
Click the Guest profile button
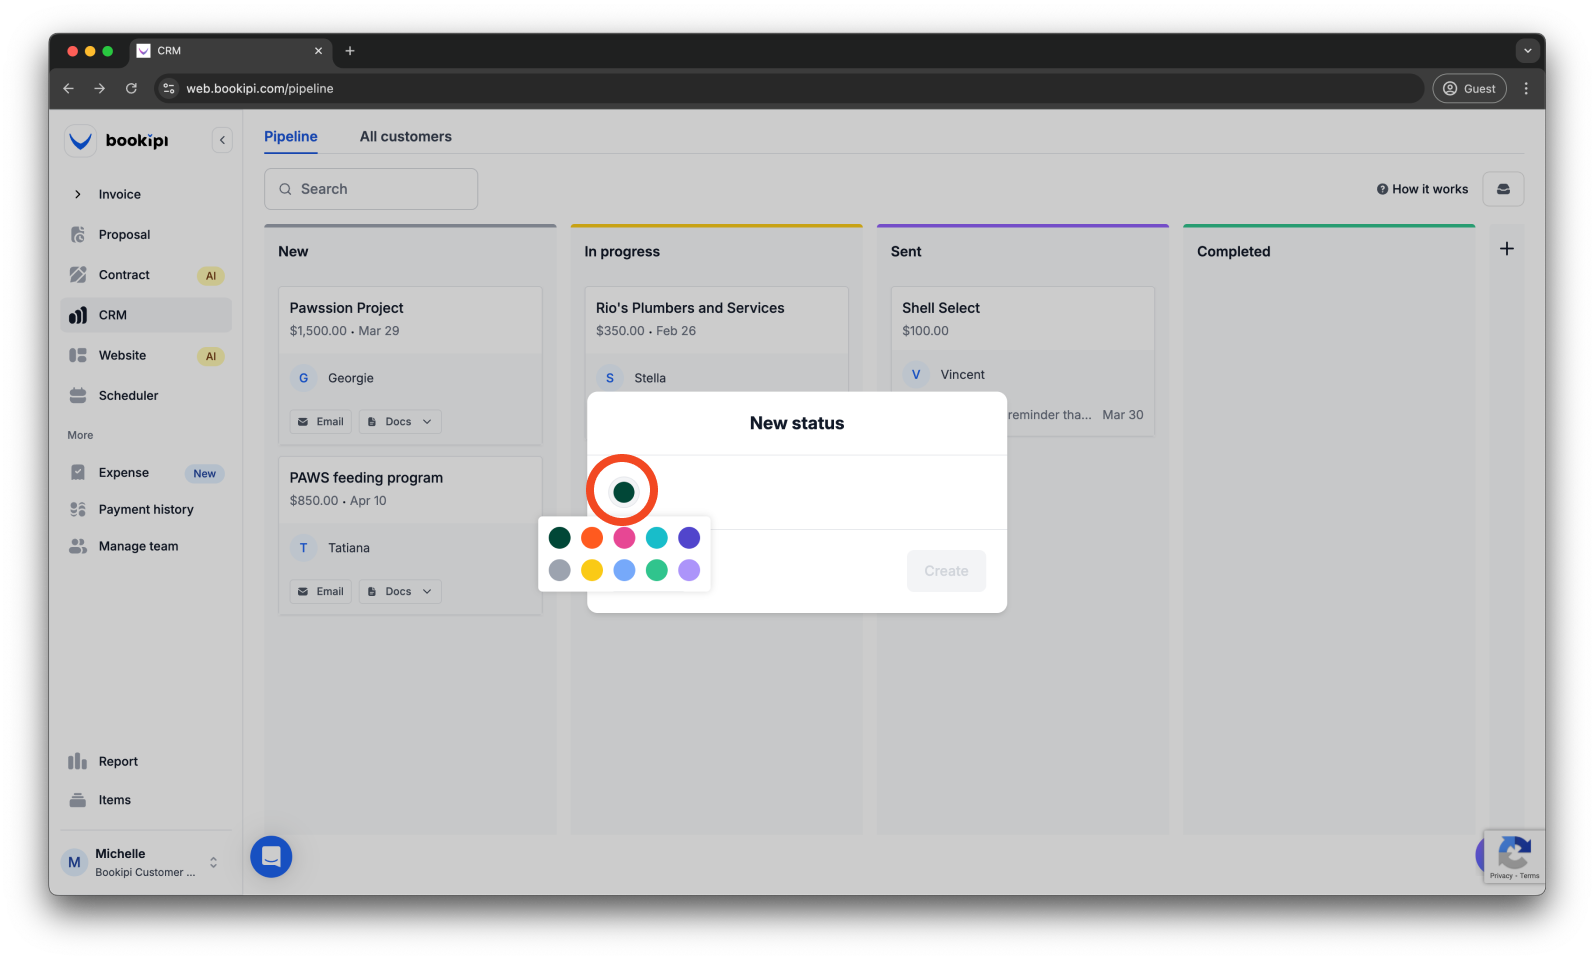point(1469,88)
